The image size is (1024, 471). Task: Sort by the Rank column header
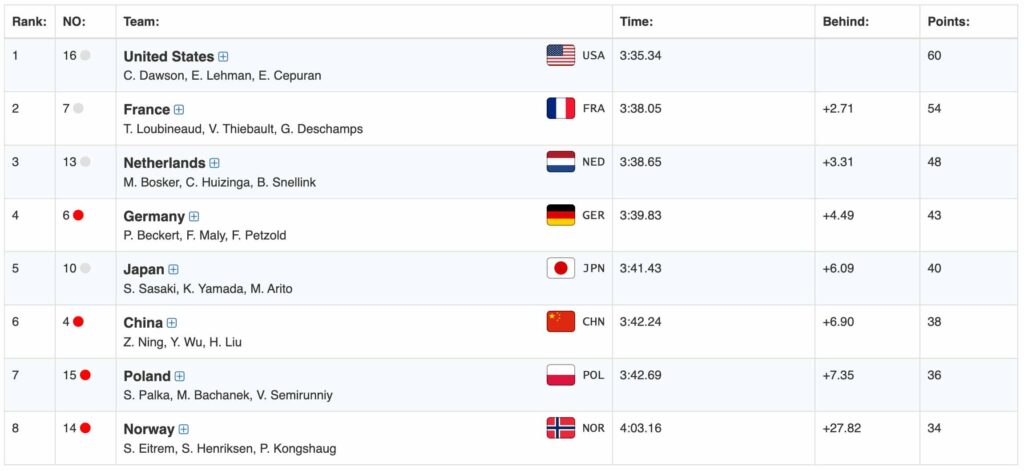pos(28,21)
